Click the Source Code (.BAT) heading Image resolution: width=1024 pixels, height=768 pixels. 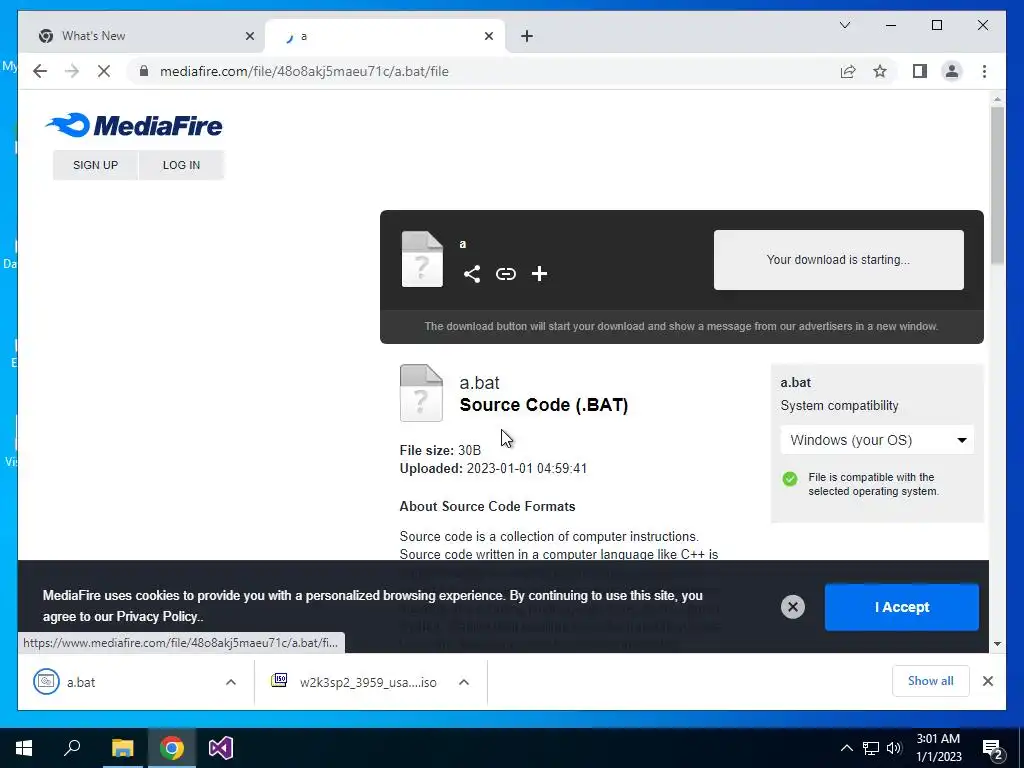point(543,405)
